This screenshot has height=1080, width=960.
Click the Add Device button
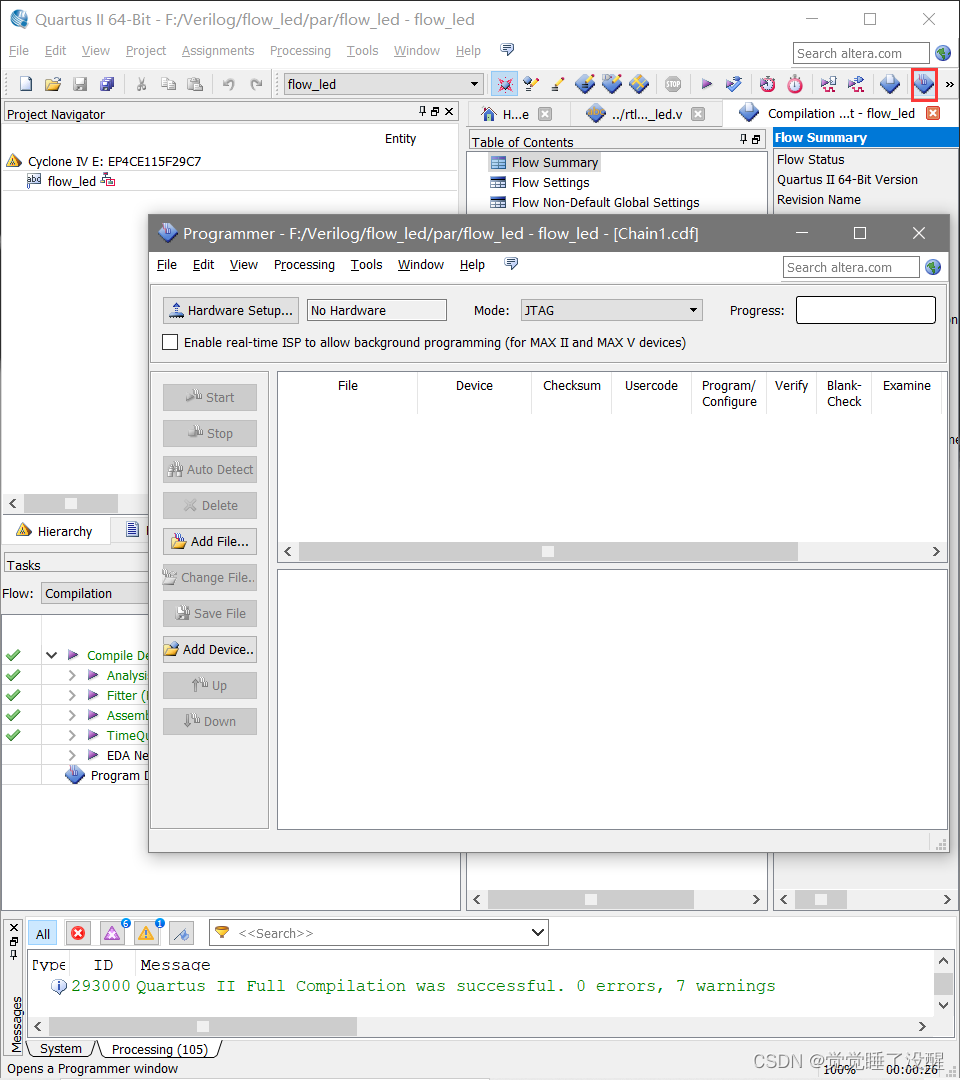(210, 650)
